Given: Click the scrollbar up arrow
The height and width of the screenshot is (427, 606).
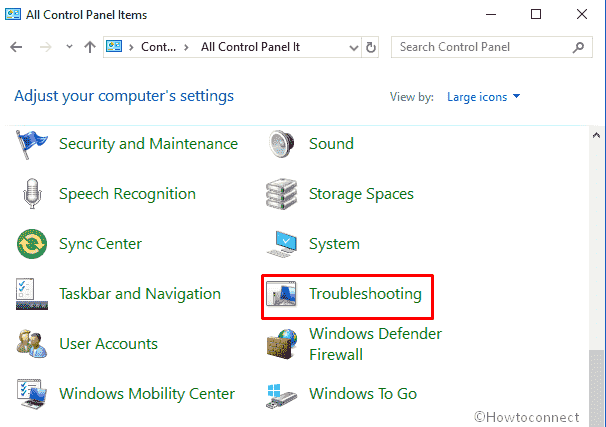Looking at the screenshot, I should tap(596, 135).
